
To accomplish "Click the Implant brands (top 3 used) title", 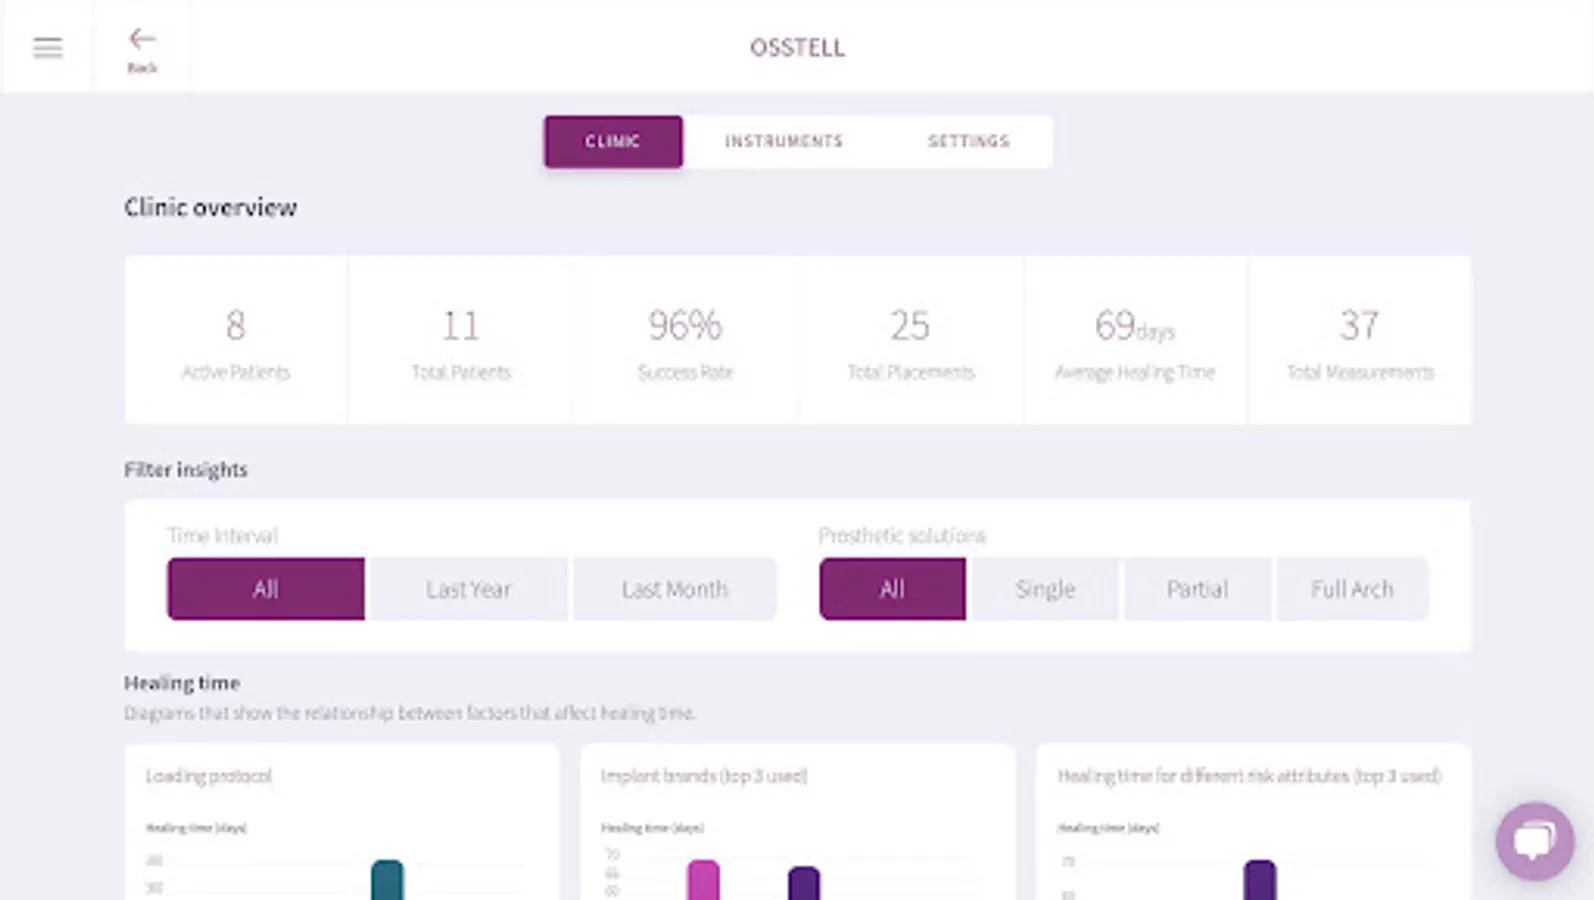I will 704,776.
